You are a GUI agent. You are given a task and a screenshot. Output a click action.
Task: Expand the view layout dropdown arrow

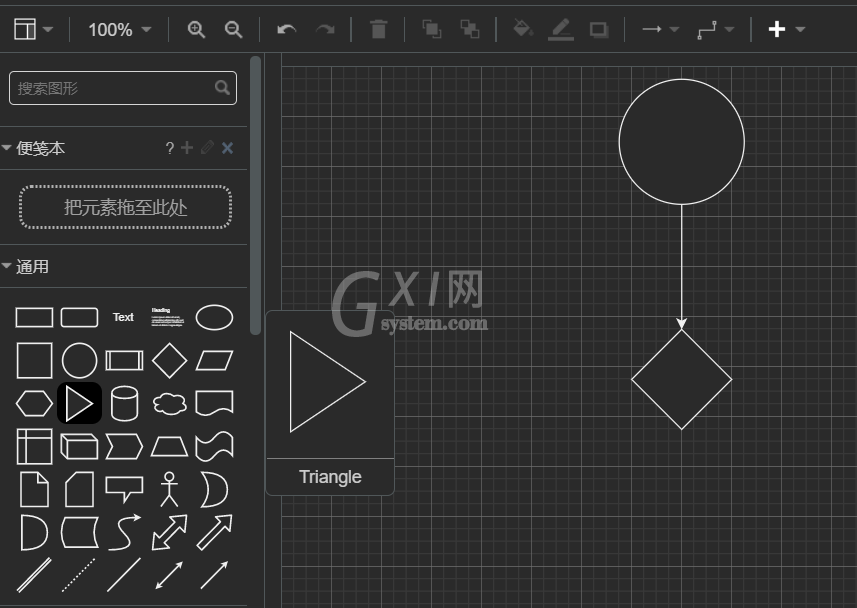48,30
